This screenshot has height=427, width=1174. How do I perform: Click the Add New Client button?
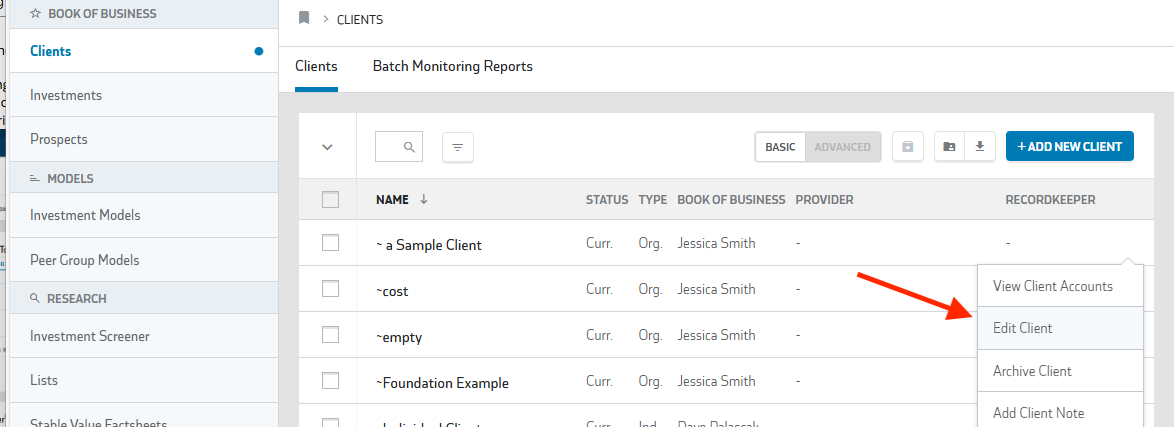[x=1069, y=147]
